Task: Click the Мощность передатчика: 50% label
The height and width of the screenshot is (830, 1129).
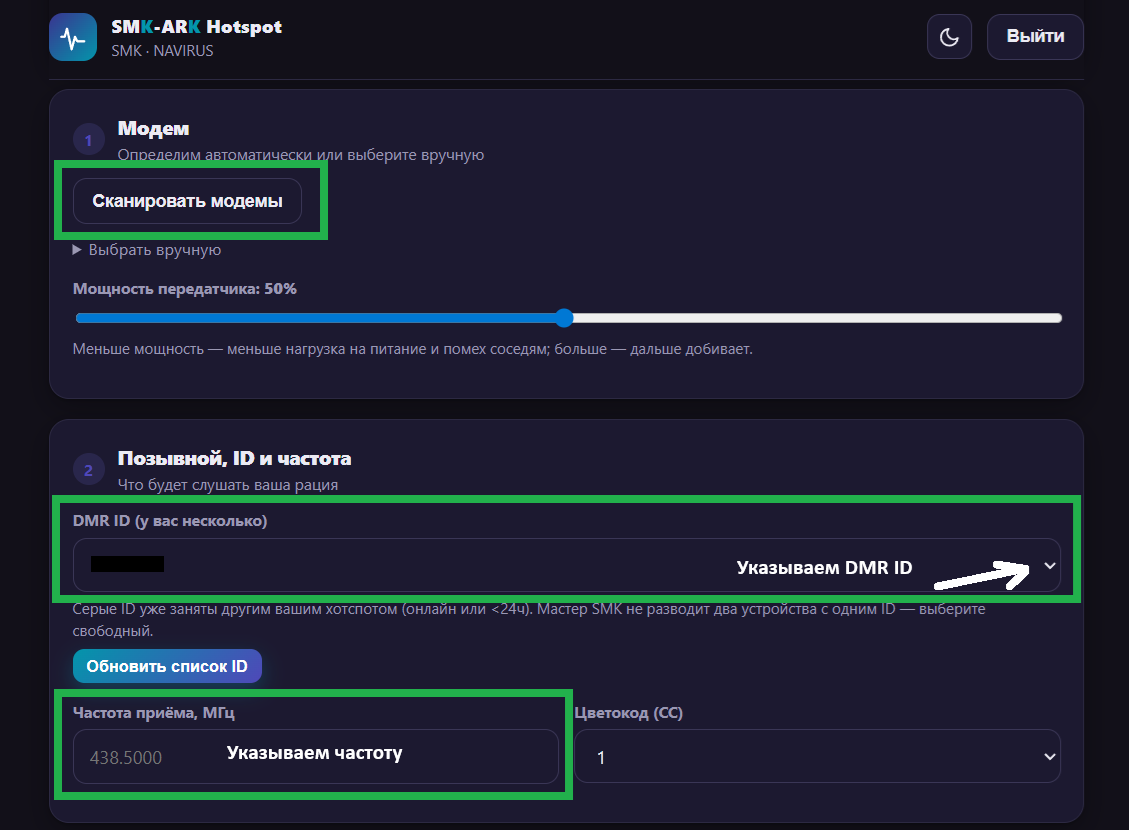Action: click(185, 289)
